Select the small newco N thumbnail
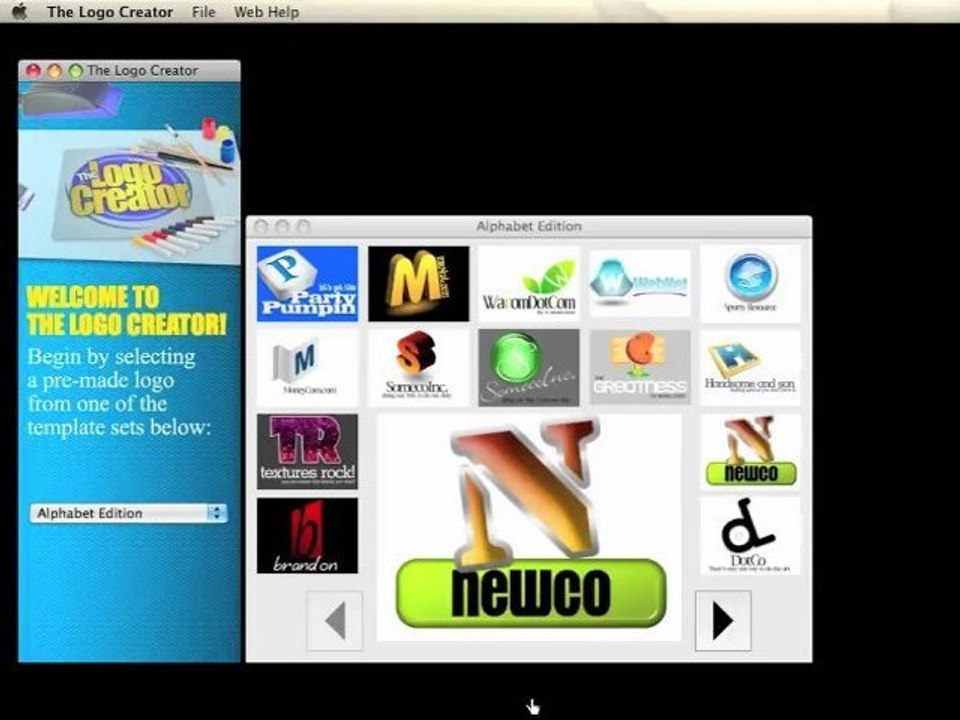The image size is (960, 720). coord(751,452)
